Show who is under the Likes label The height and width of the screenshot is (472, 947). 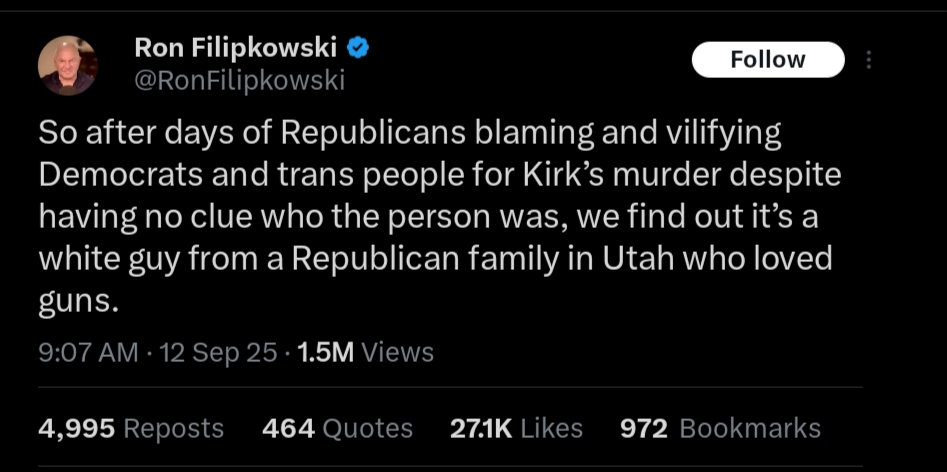(551, 429)
